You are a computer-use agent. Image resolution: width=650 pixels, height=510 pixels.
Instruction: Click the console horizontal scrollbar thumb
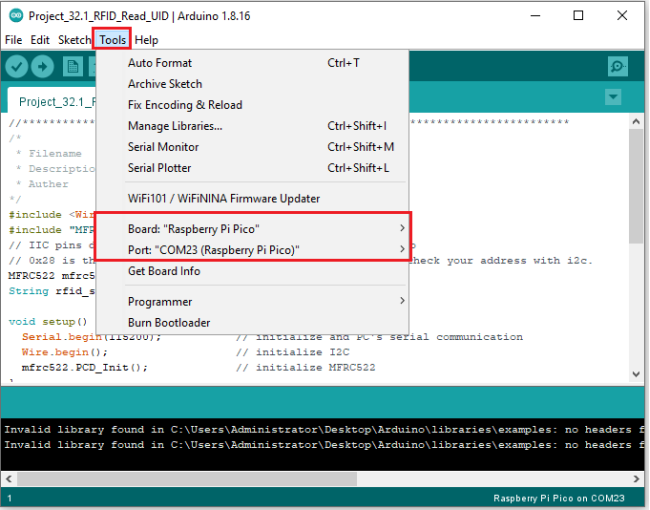click(187, 479)
